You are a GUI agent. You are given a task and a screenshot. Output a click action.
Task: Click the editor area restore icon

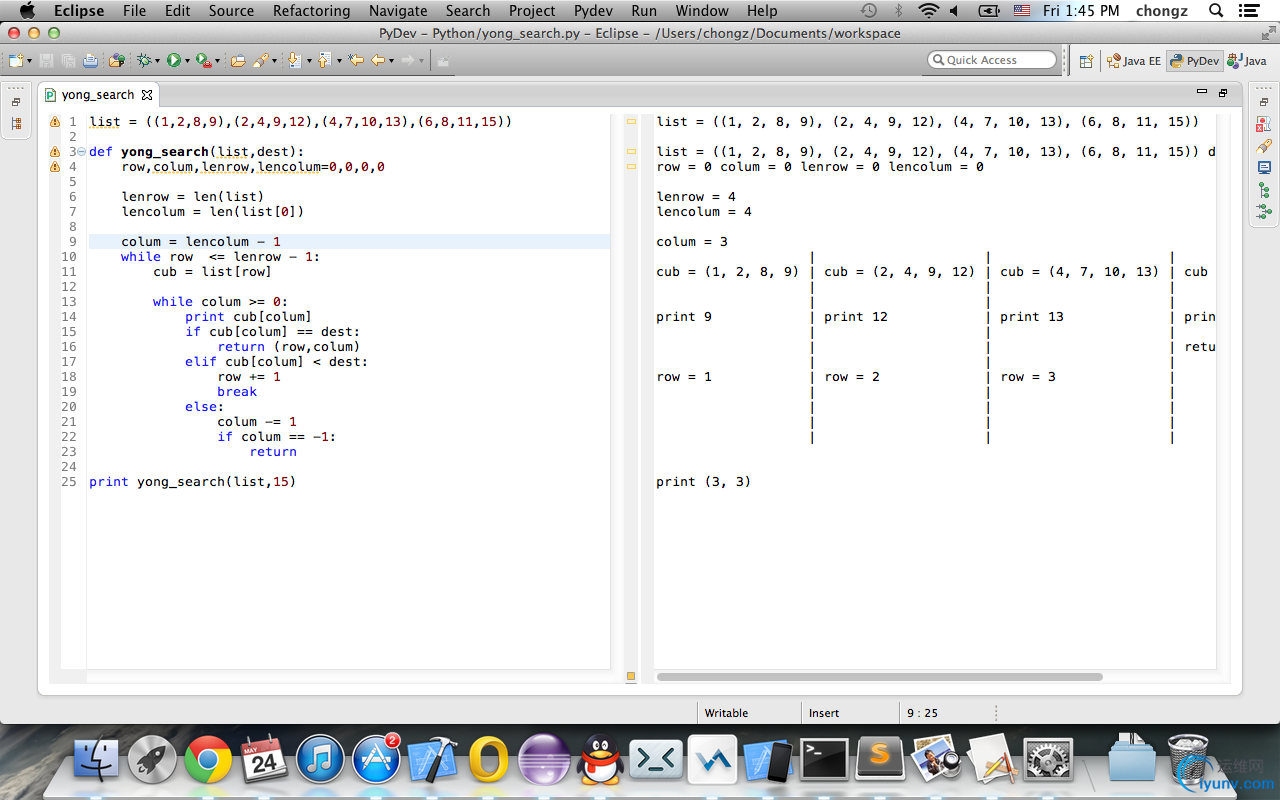[x=1223, y=93]
